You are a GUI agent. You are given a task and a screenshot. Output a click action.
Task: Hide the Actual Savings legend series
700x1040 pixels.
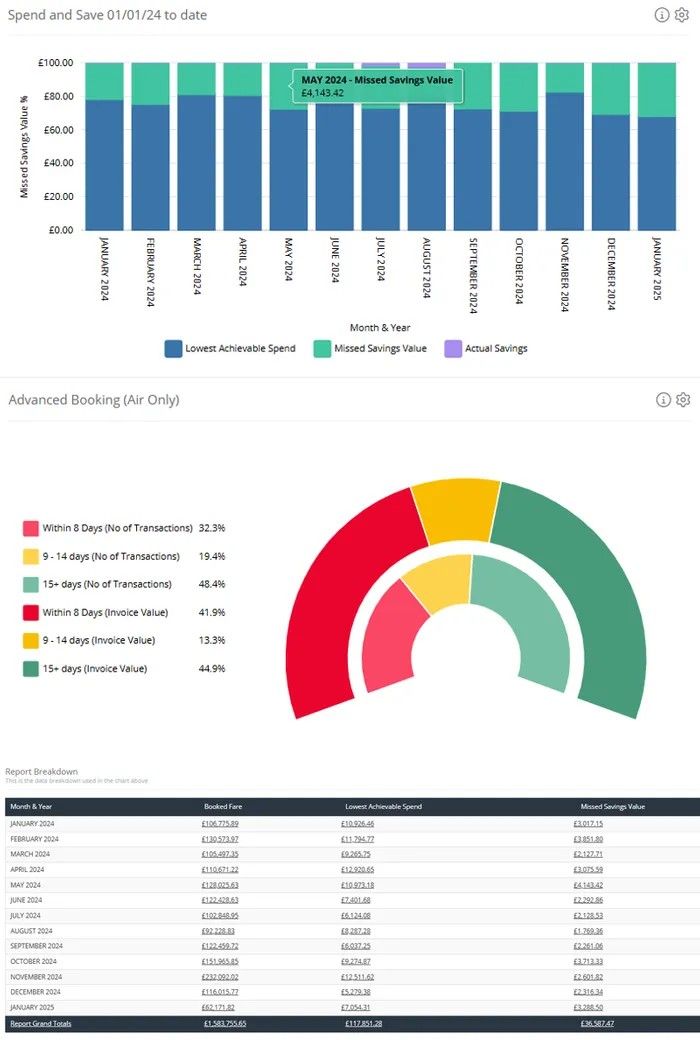(487, 348)
